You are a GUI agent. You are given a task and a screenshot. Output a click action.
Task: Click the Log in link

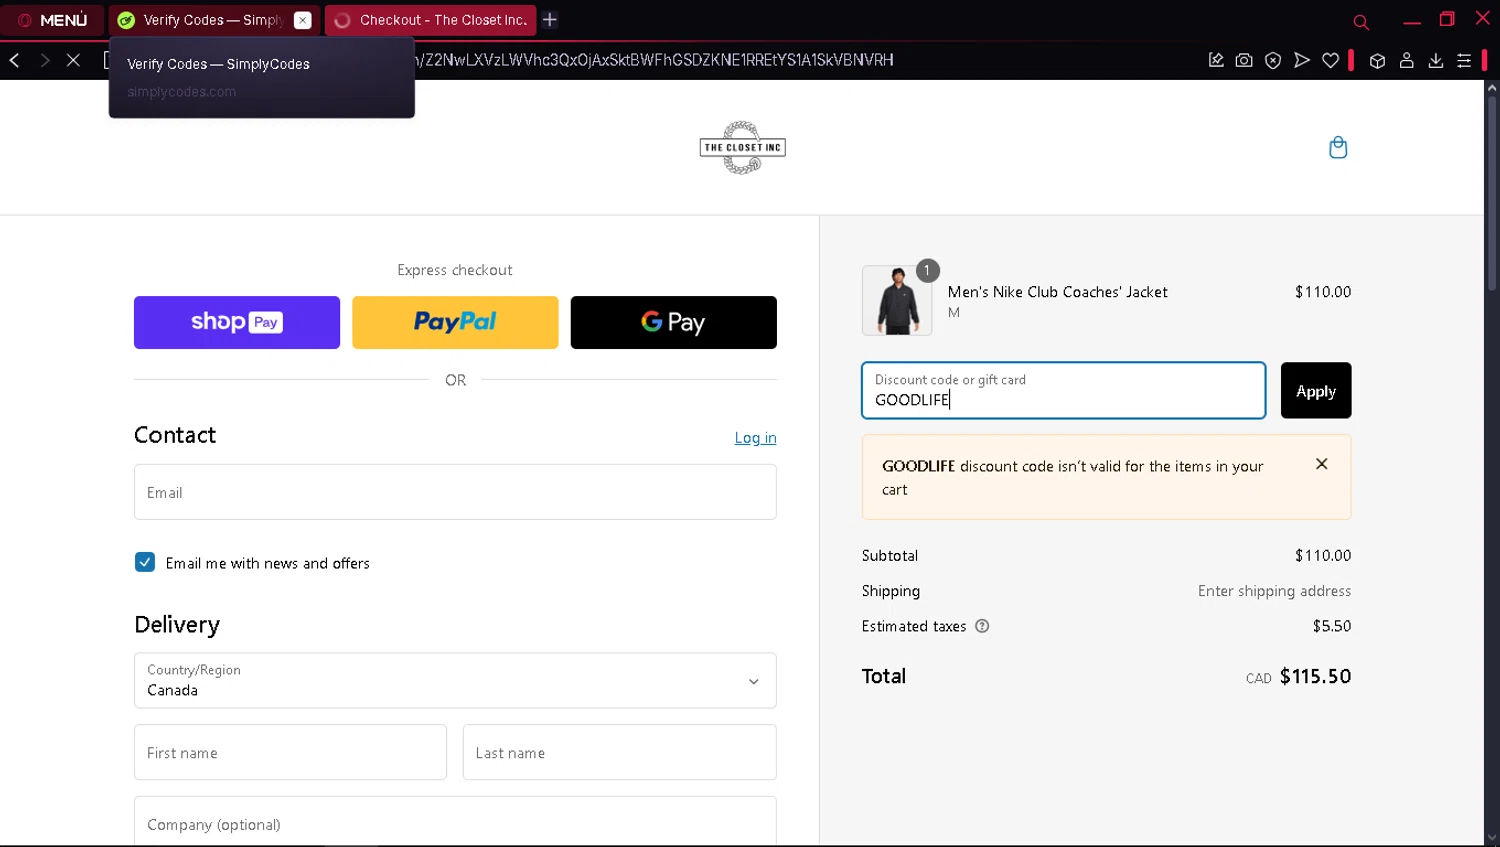755,438
